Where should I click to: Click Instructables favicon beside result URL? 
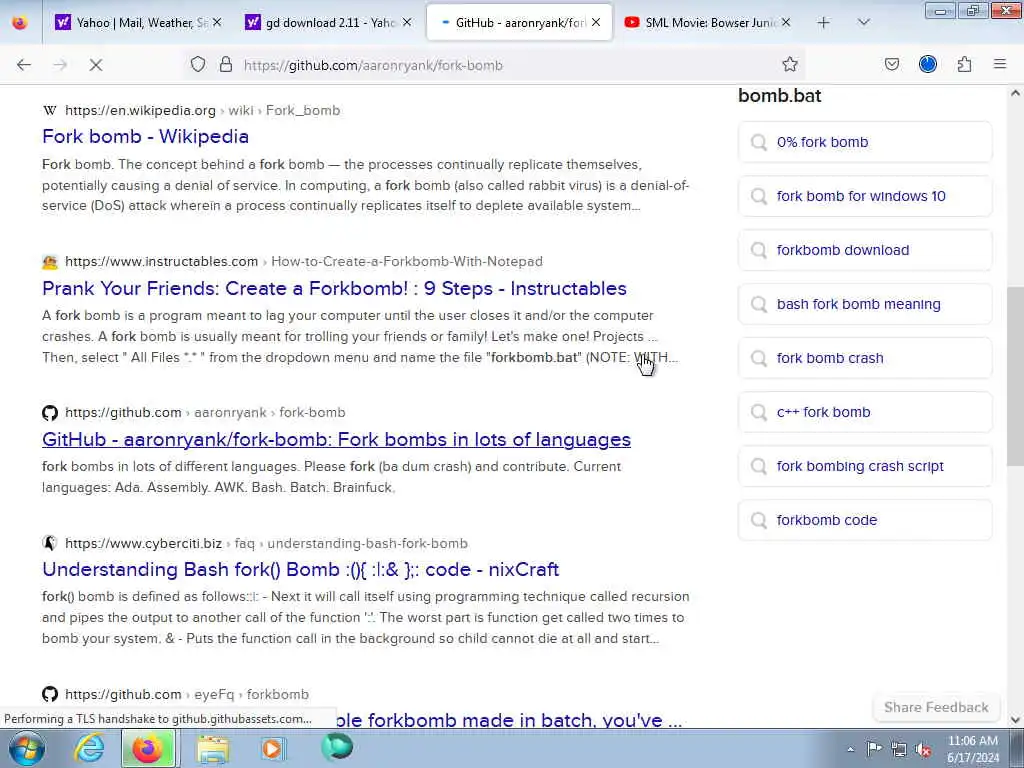click(x=50, y=262)
